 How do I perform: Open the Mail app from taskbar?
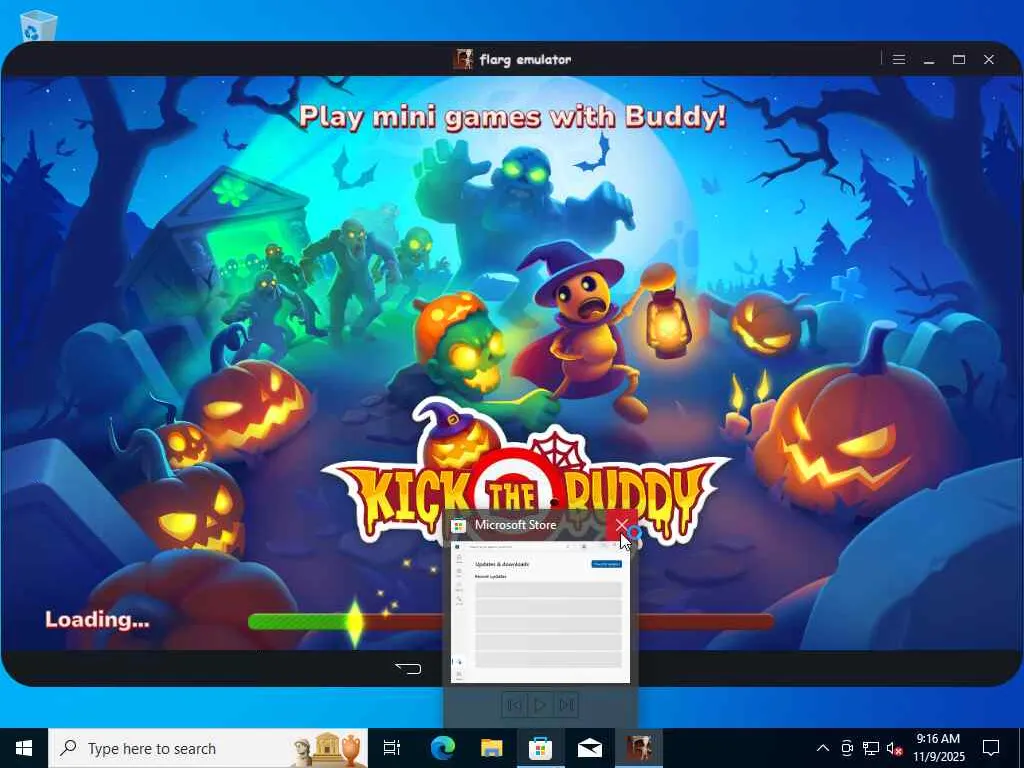pyautogui.click(x=590, y=748)
